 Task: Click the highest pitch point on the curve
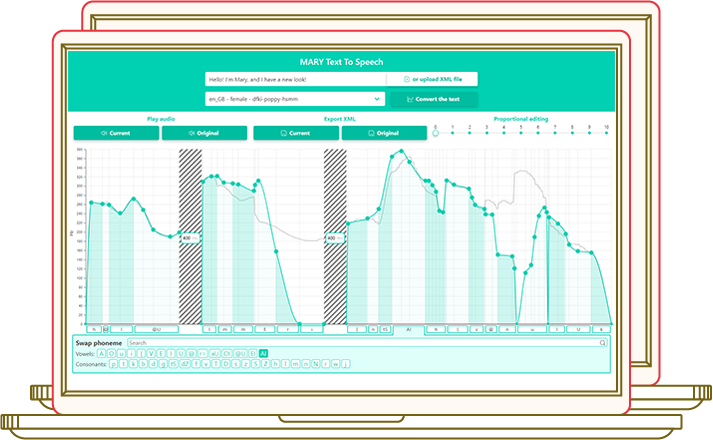[x=402, y=152]
